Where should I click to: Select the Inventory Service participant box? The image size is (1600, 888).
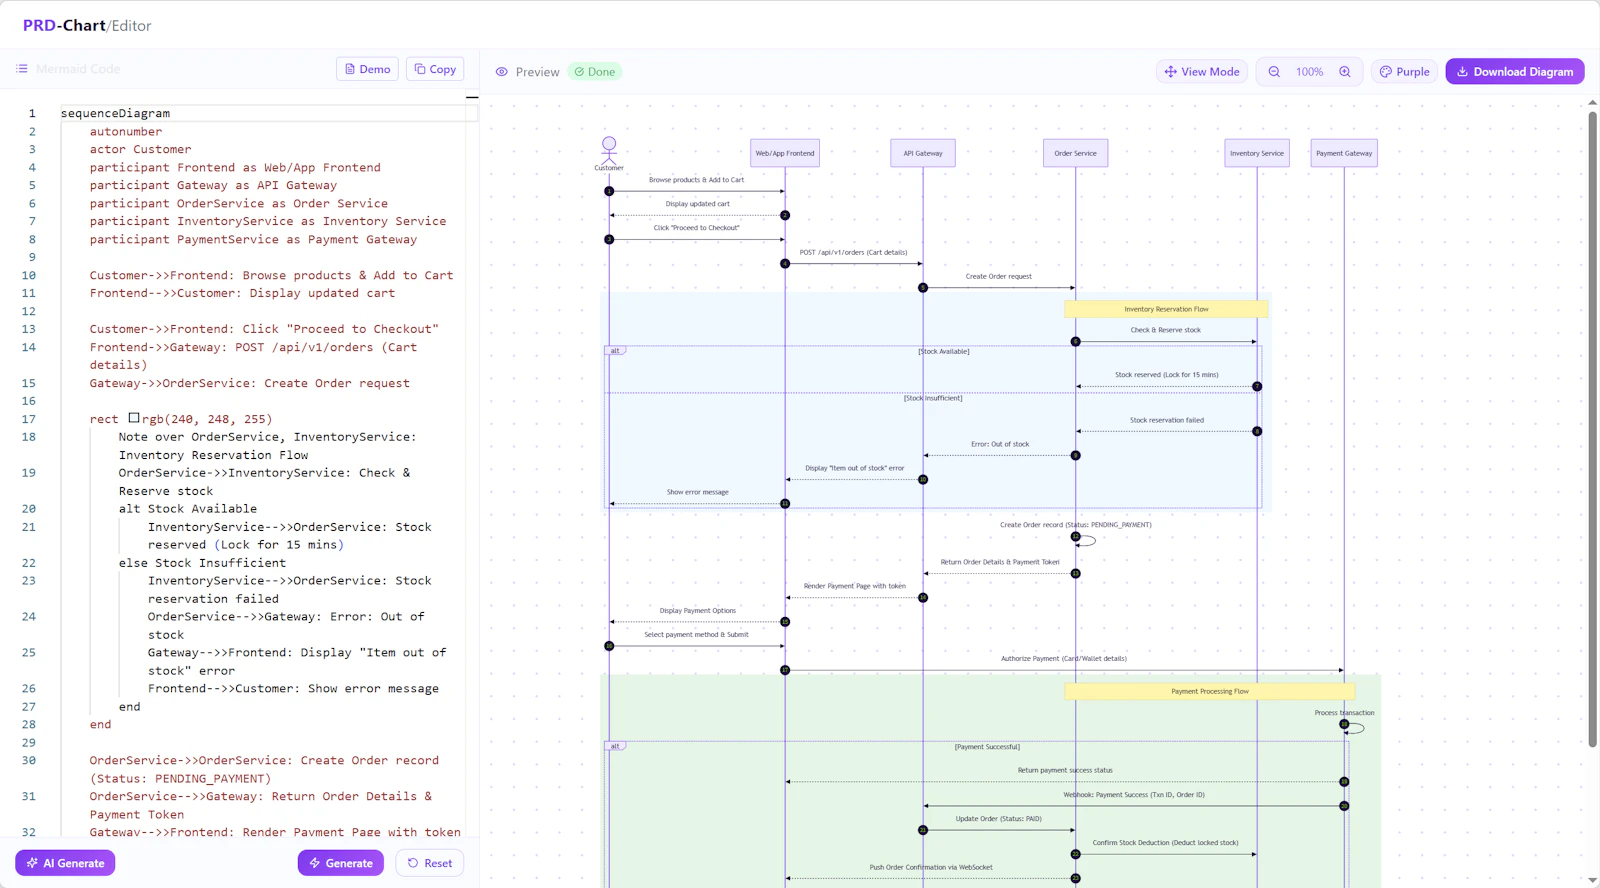[x=1257, y=153]
